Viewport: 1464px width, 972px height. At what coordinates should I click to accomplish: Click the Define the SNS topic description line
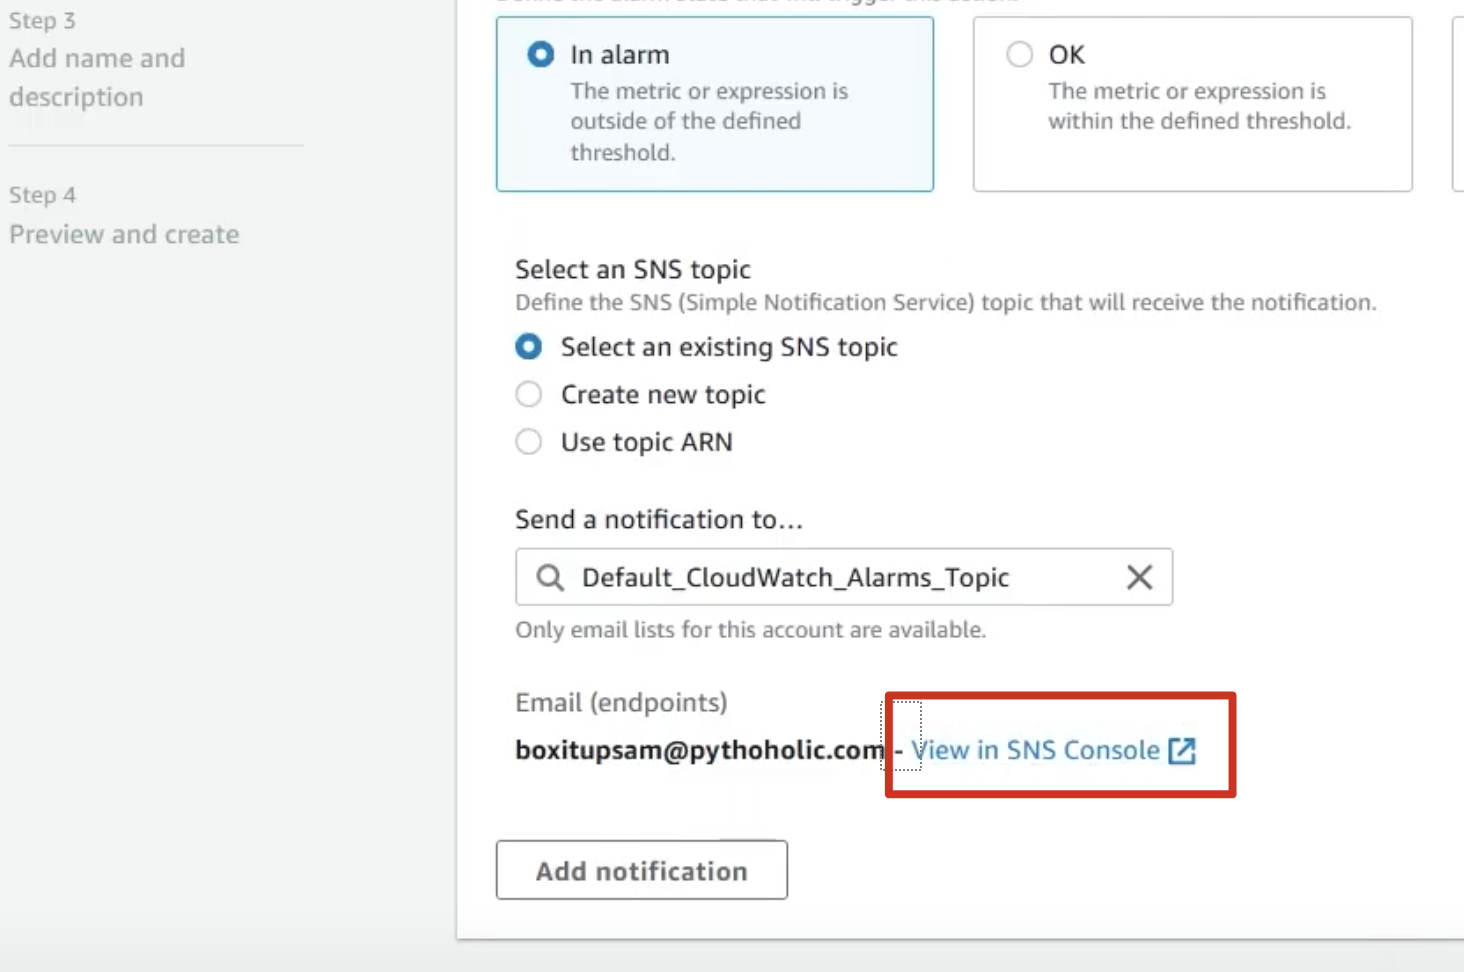click(946, 302)
